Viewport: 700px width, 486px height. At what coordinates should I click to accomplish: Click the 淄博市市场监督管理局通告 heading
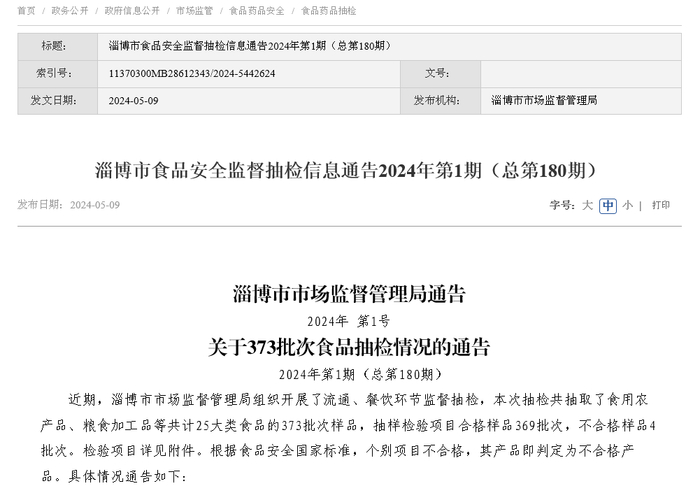coord(349,294)
